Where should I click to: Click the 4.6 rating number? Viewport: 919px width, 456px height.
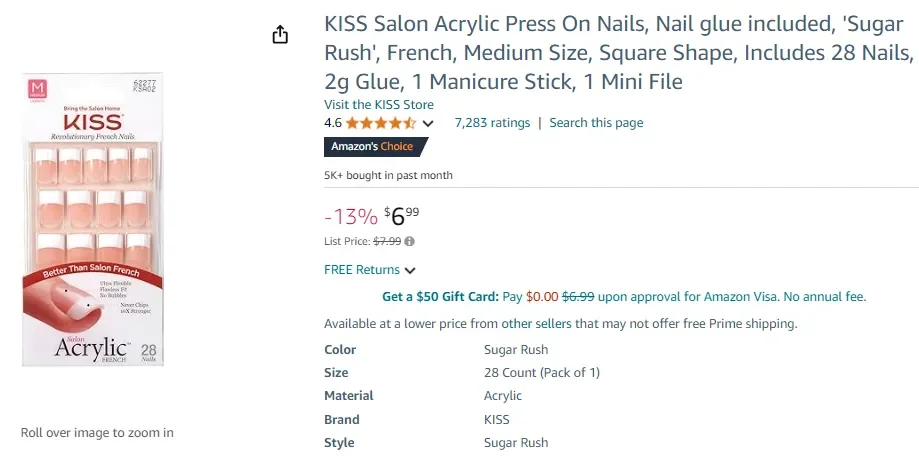coord(333,123)
